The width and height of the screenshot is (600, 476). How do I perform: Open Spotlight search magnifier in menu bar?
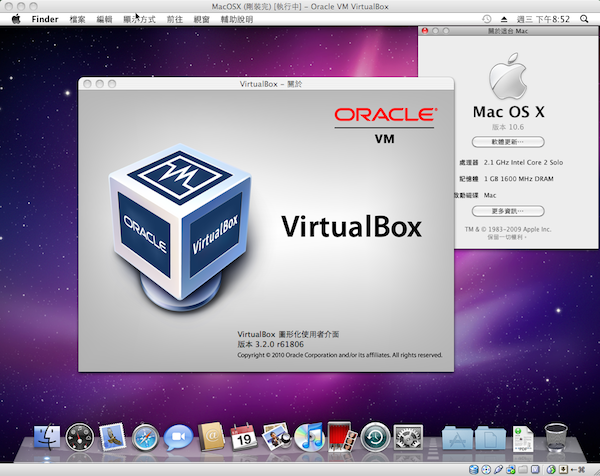pos(584,19)
